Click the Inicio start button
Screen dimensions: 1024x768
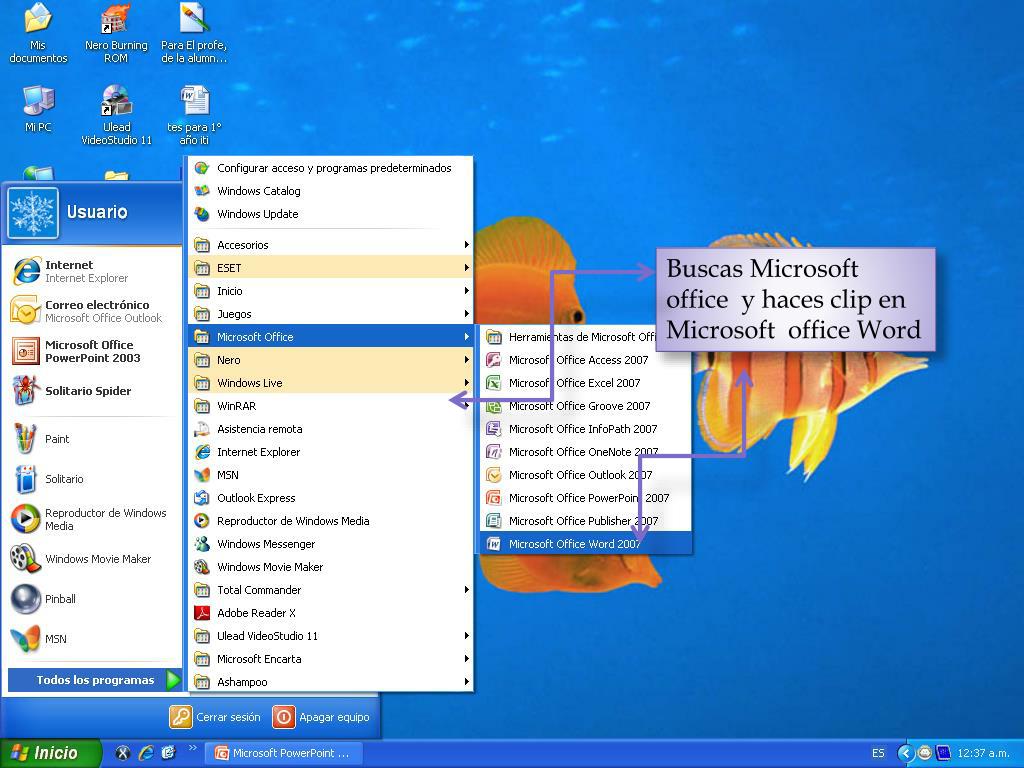pos(50,753)
